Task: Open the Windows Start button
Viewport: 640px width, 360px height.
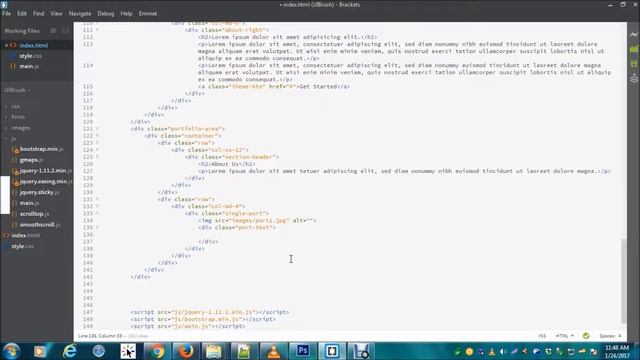Action: 11,351
